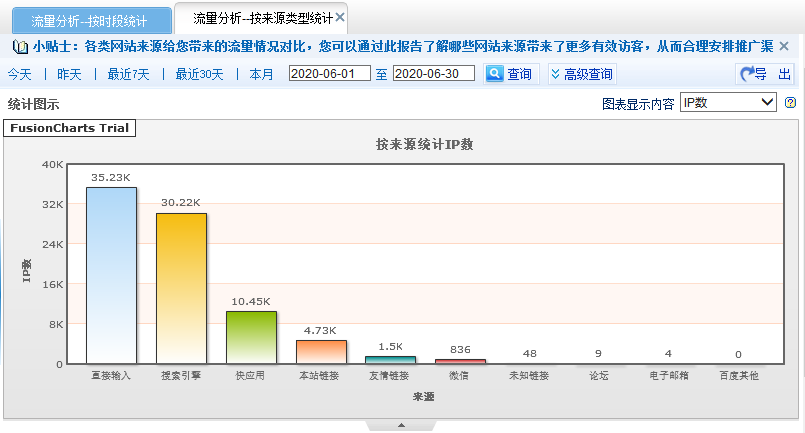Click the yellow 搜索引擎 bar
This screenshot has width=805, height=433.
click(x=181, y=288)
